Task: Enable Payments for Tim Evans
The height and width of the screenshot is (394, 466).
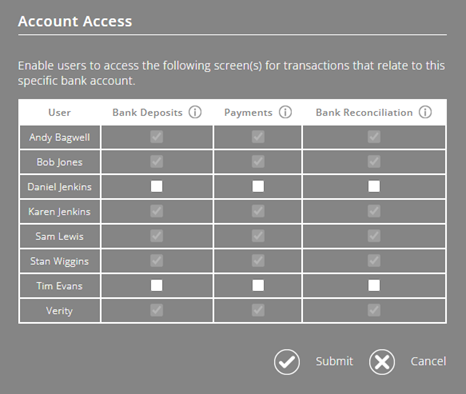Action: (x=258, y=285)
